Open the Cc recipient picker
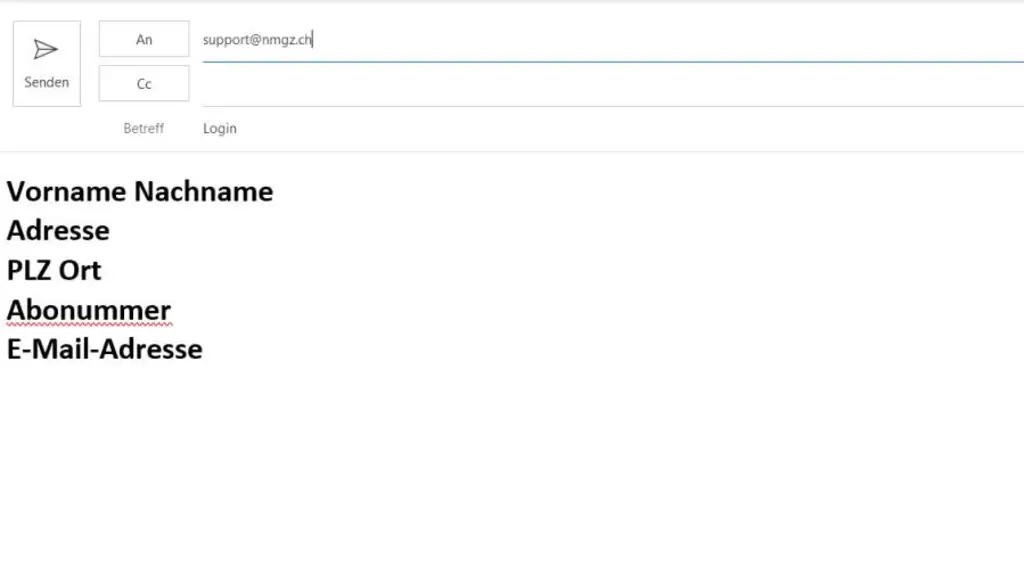The width and height of the screenshot is (1024, 567). [x=144, y=84]
